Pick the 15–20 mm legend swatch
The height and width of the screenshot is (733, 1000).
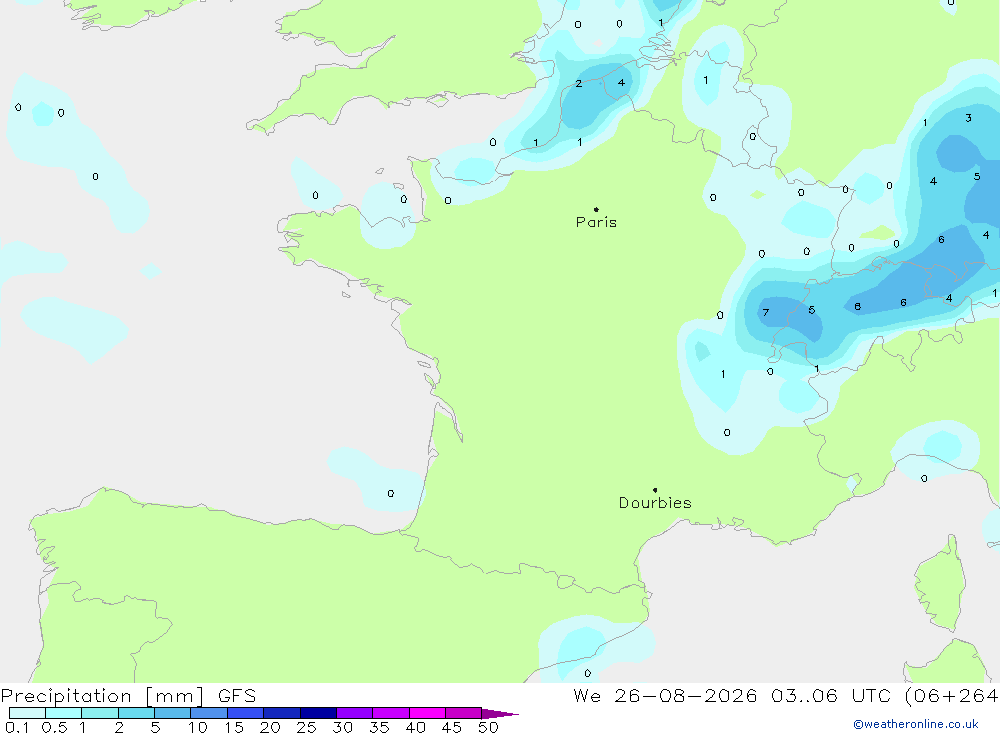[246, 713]
